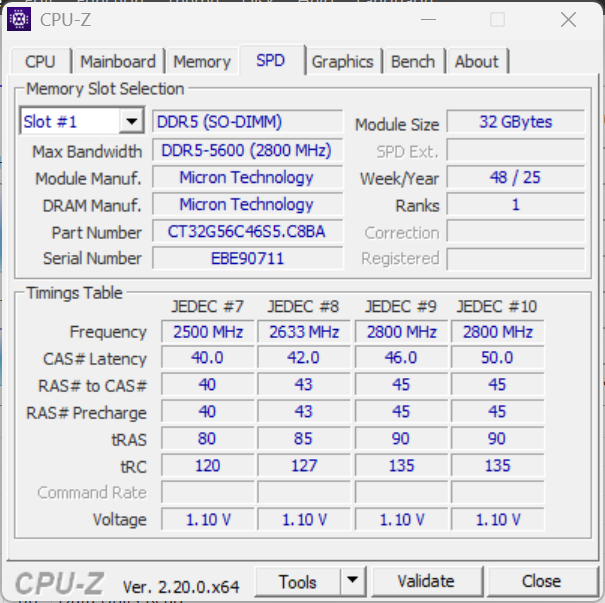Click RAS# Precharge JEDEC #7 value 40

(208, 411)
